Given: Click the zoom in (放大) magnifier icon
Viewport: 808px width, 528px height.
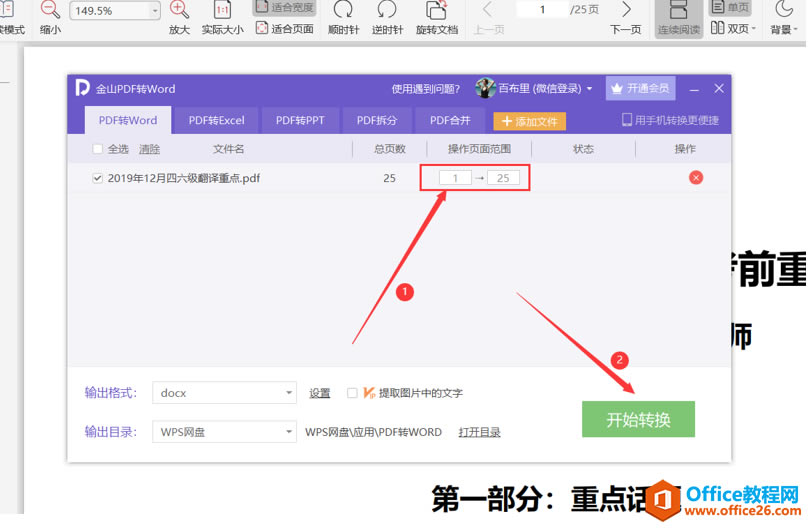Looking at the screenshot, I should tap(179, 11).
